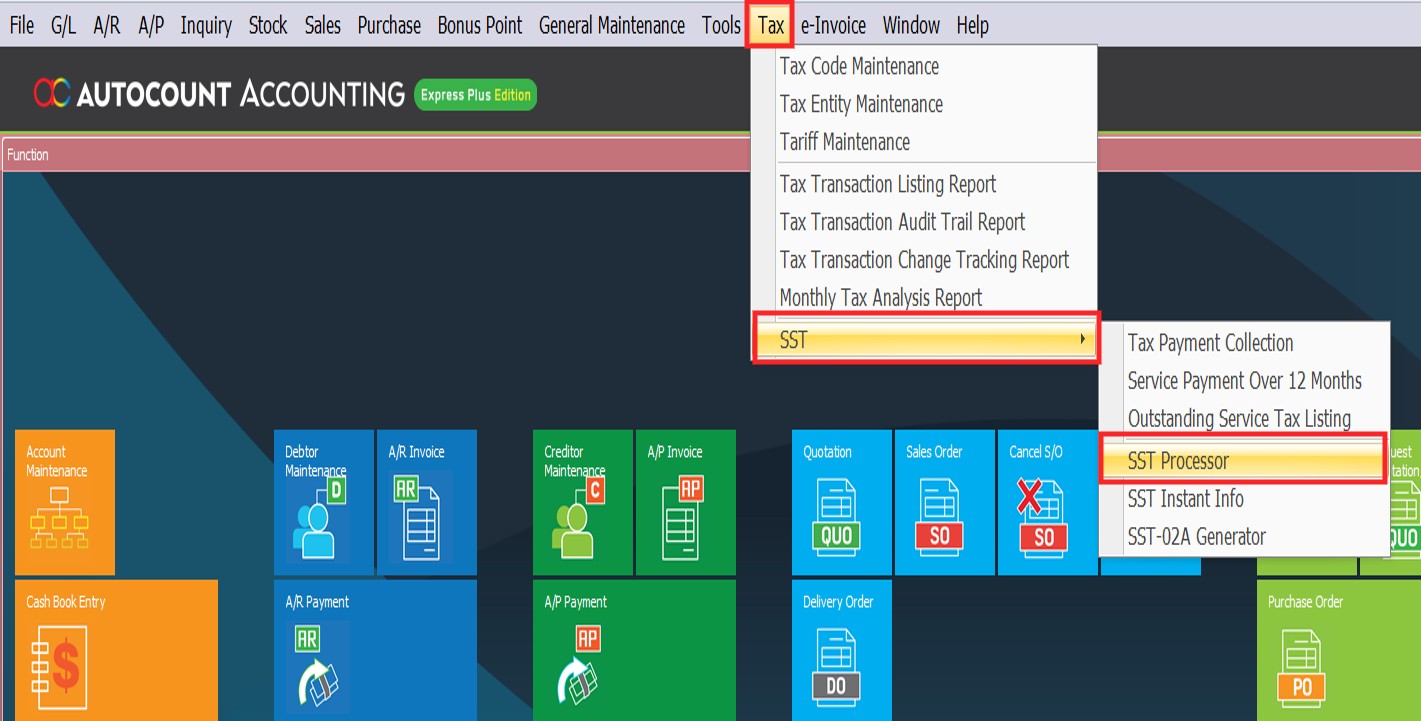The height and width of the screenshot is (721, 1421).
Task: Click SST-02A Generator entry
Action: [1196, 537]
